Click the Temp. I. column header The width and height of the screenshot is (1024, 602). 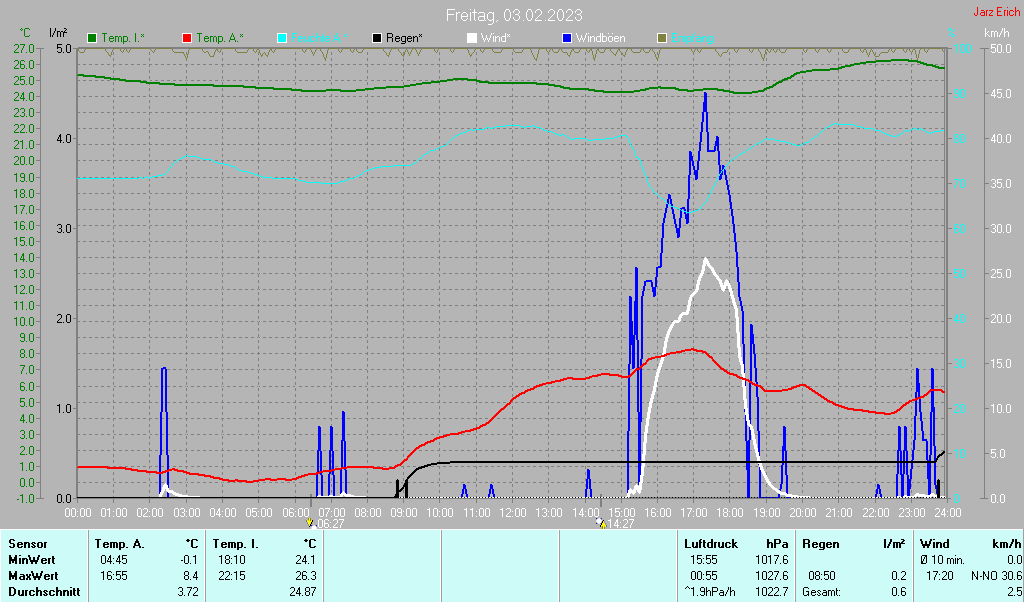point(235,544)
